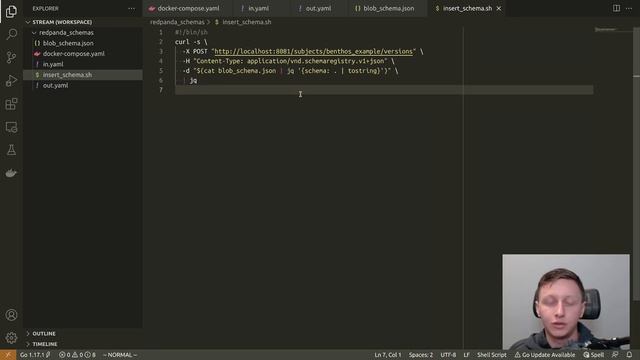Click the curl -s line in editor
Screen dimensions: 640x360
point(191,42)
